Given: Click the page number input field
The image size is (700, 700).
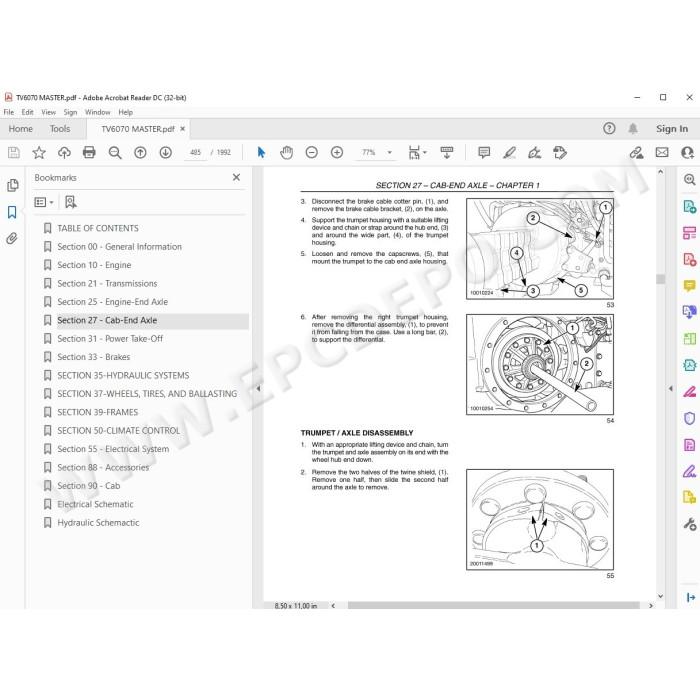Looking at the screenshot, I should 196,153.
